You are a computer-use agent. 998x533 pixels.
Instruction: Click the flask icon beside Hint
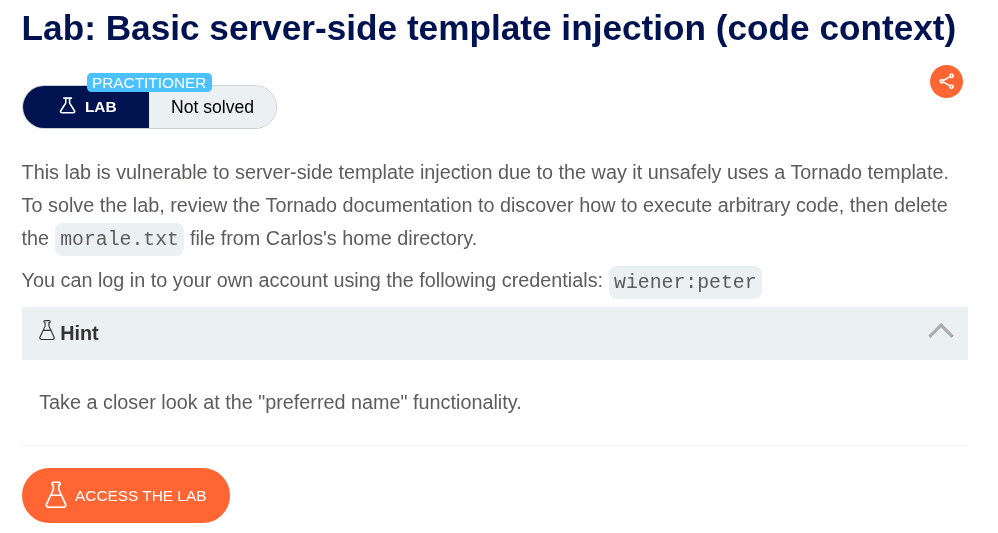[x=47, y=331]
